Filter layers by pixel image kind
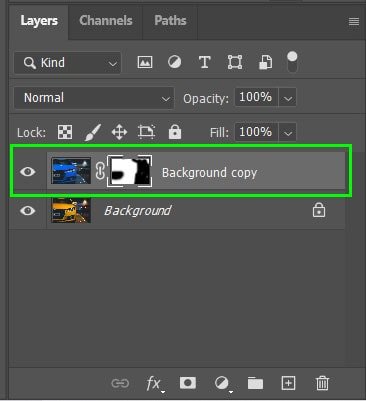This screenshot has height=401, width=366. coord(145,62)
